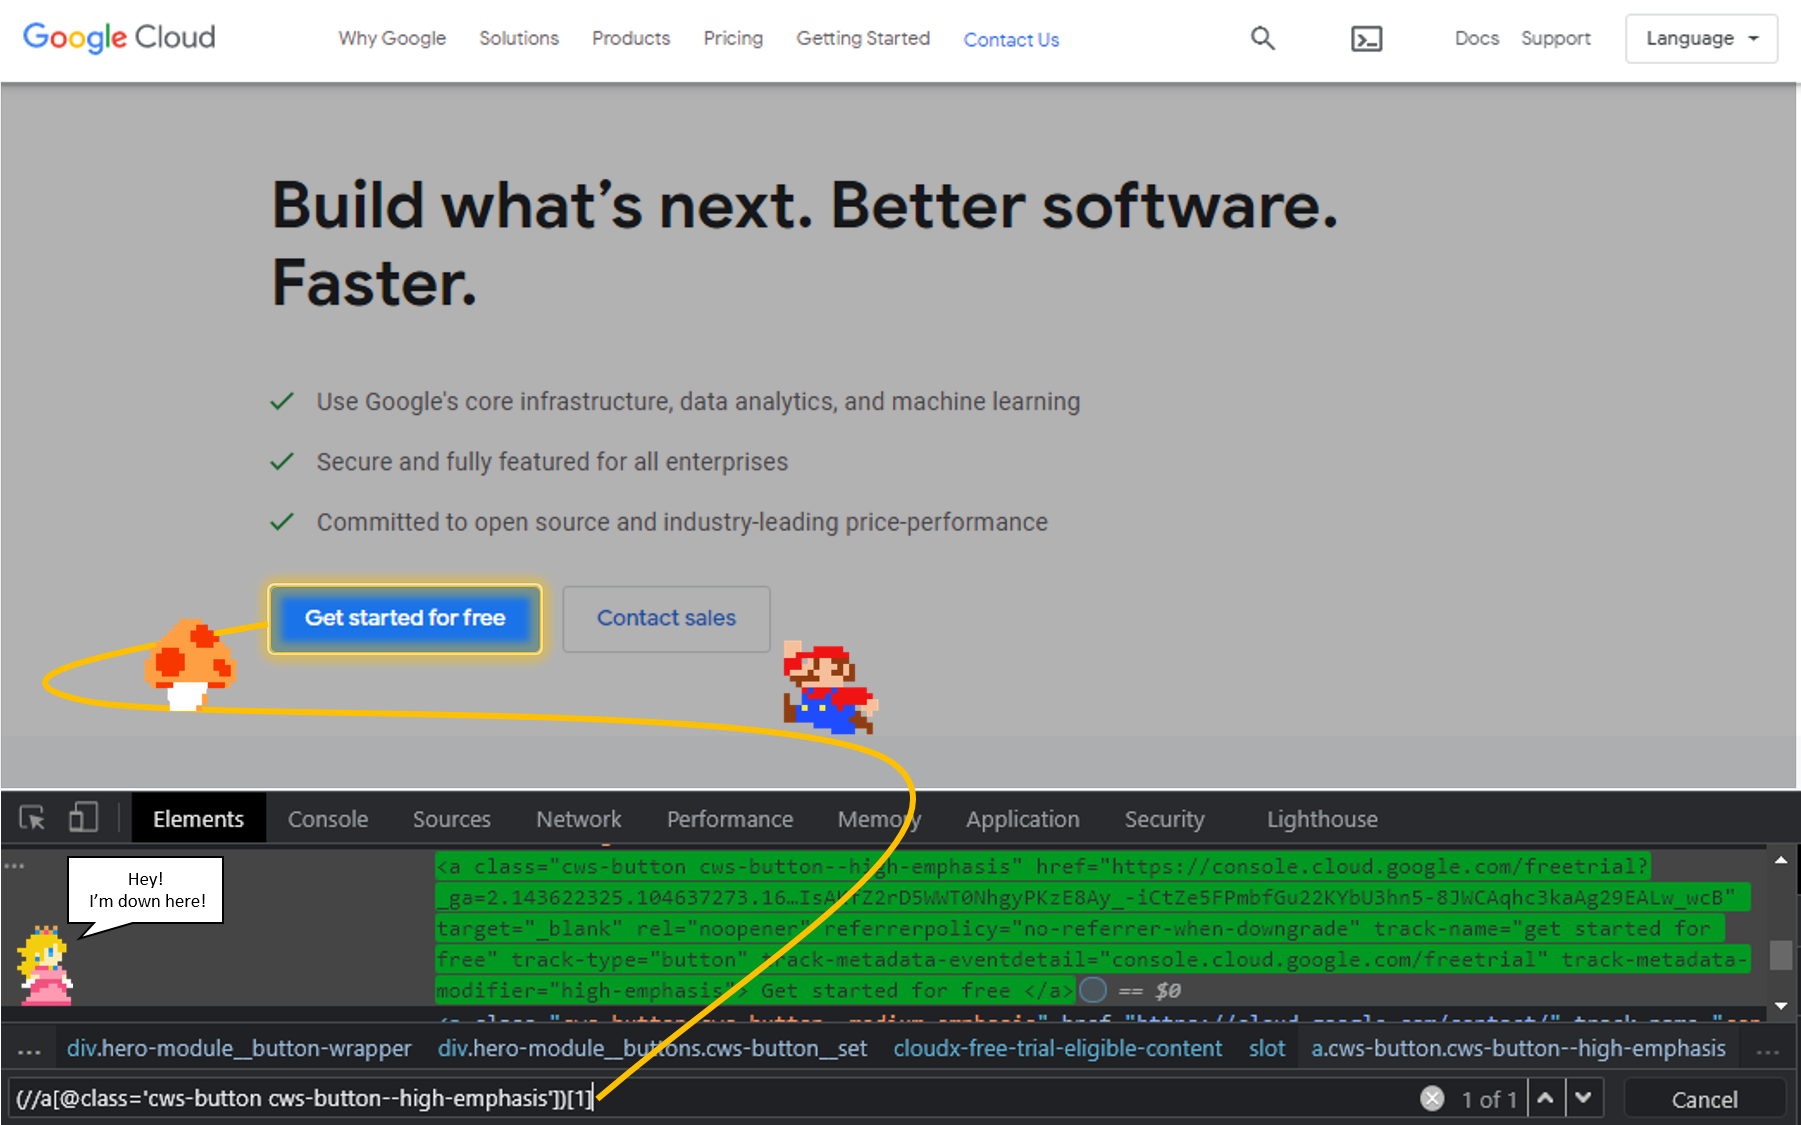1801x1125 pixels.
Task: Switch to the Console tab
Action: coord(328,819)
